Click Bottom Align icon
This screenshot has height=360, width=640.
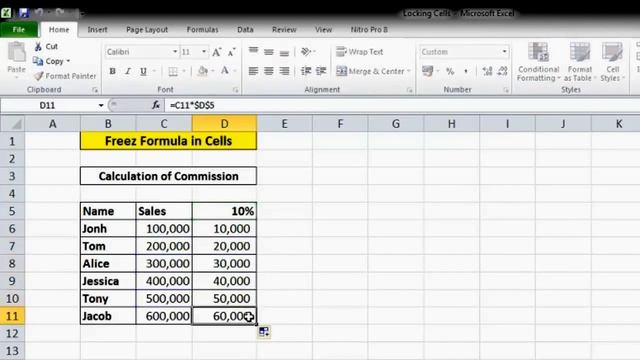point(284,52)
